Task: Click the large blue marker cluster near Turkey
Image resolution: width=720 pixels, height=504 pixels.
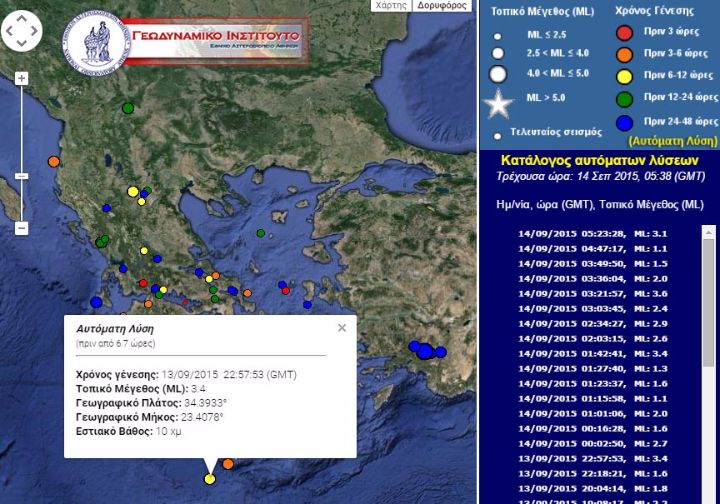Action: pos(425,350)
